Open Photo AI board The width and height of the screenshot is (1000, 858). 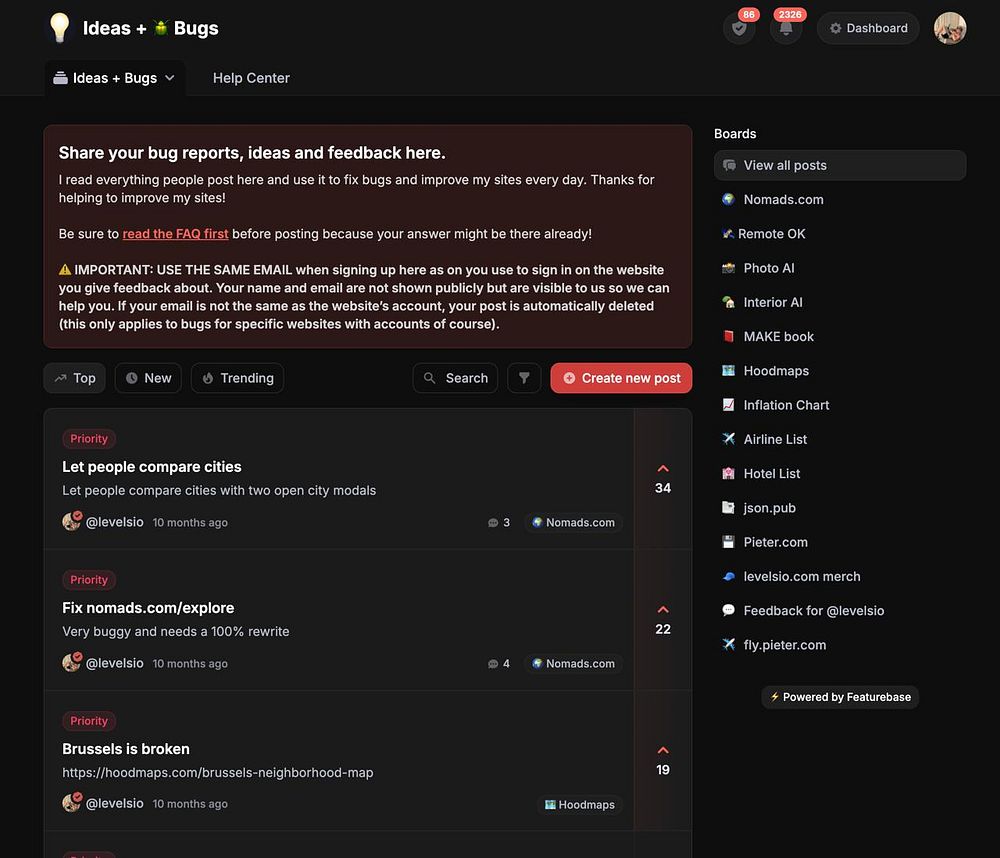click(840, 268)
